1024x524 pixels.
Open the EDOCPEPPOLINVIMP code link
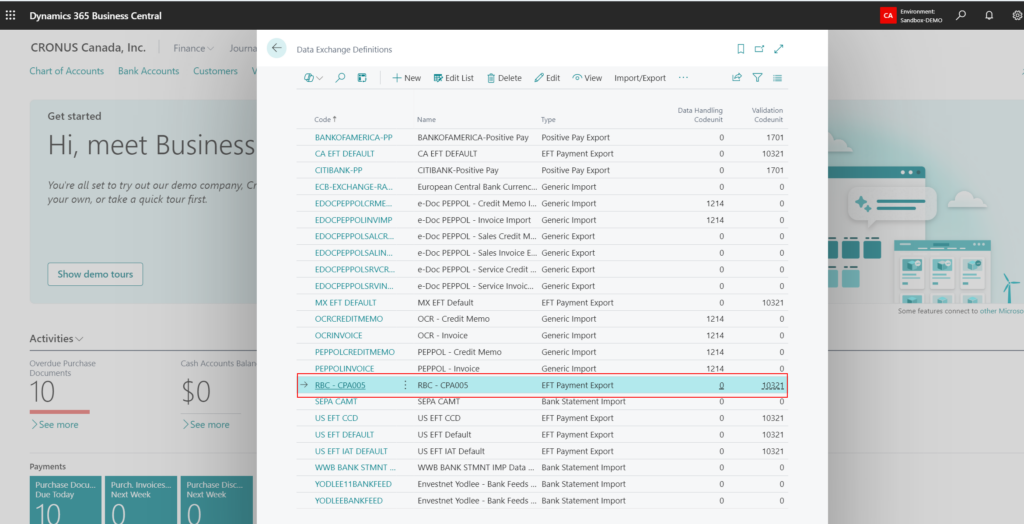[353, 220]
